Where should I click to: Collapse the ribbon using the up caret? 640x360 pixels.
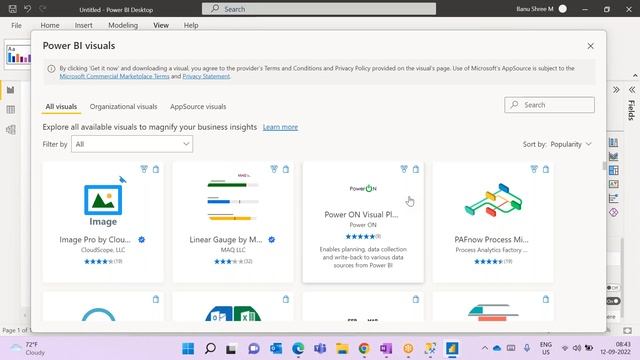tap(635, 76)
